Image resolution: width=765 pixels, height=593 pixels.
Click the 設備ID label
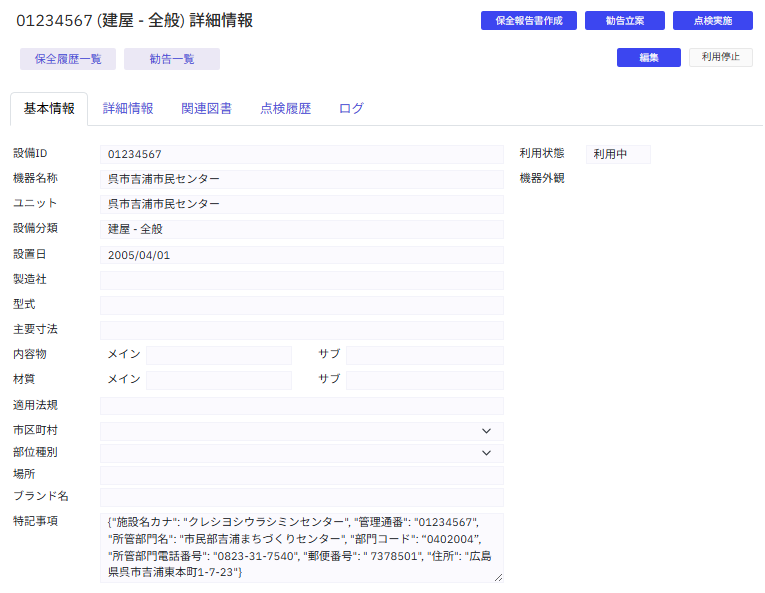[30, 153]
